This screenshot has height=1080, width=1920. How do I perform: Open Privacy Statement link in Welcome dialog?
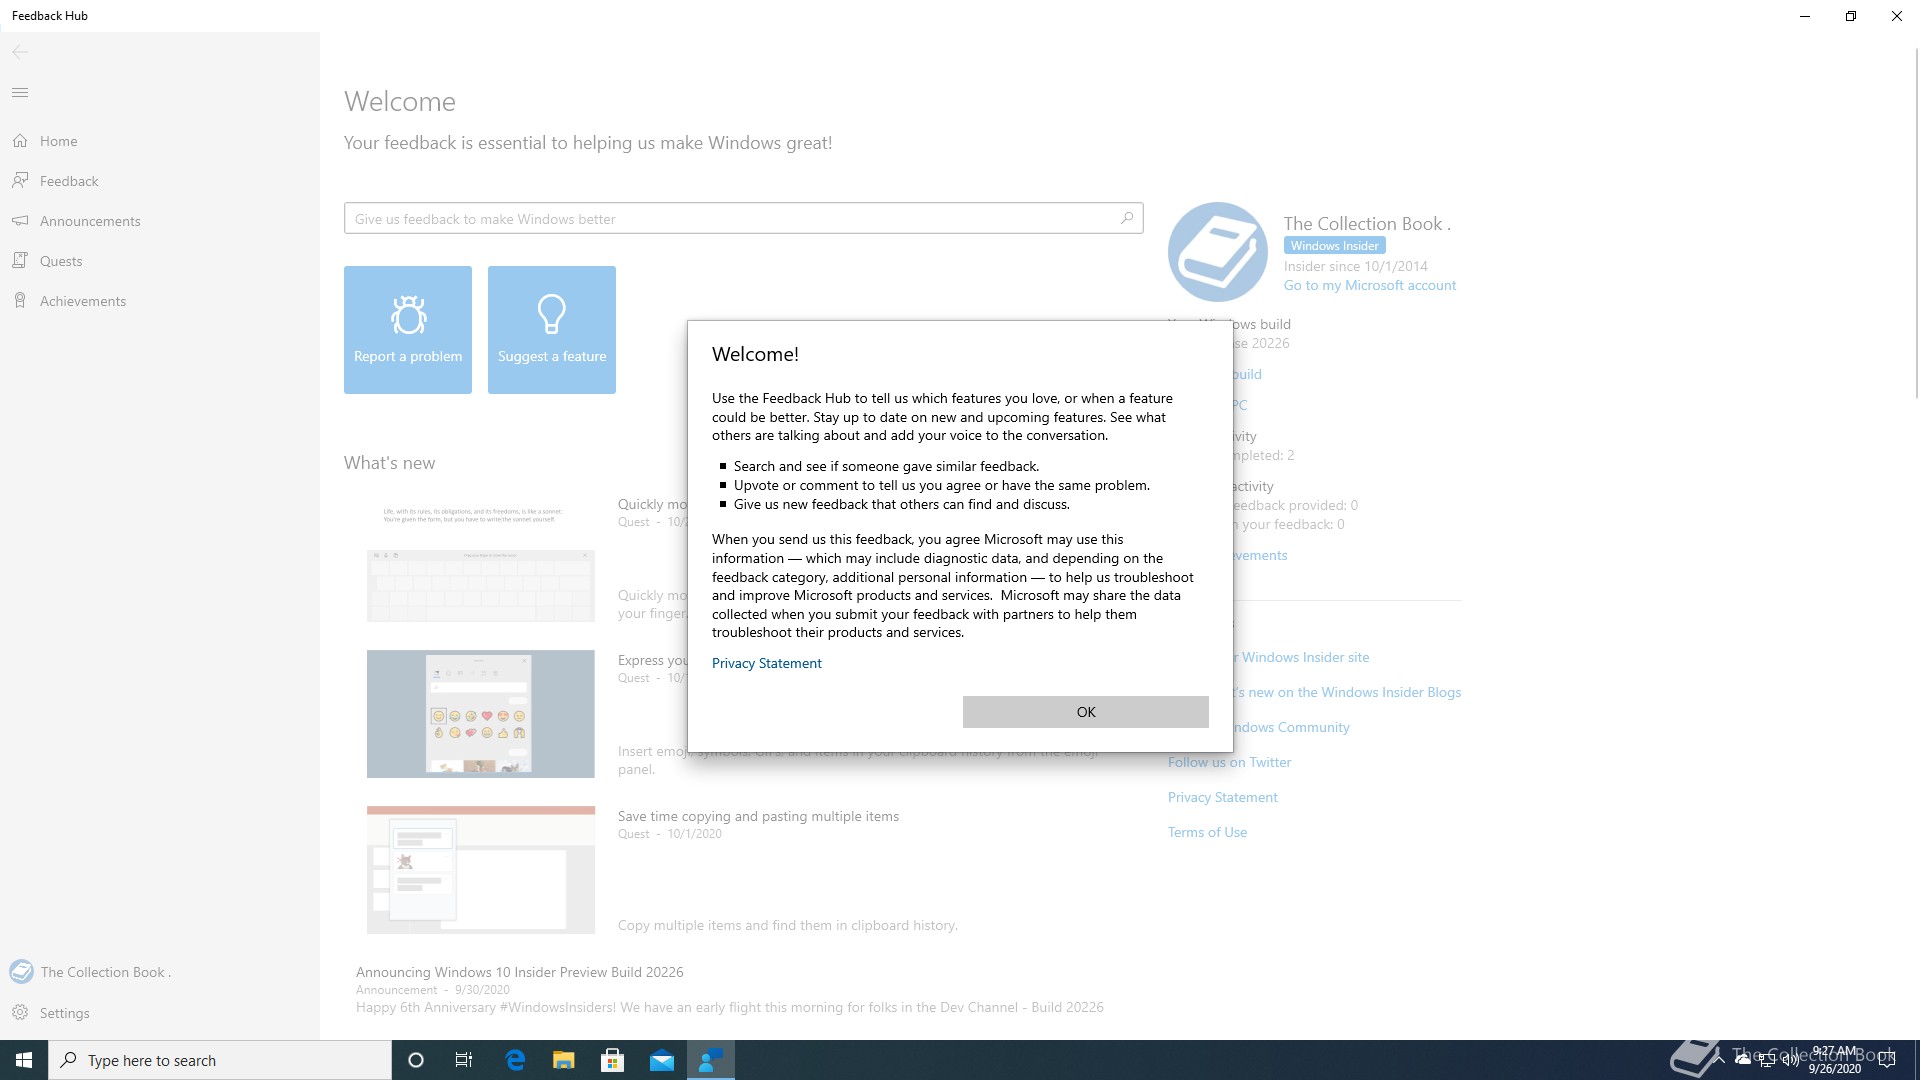point(766,663)
